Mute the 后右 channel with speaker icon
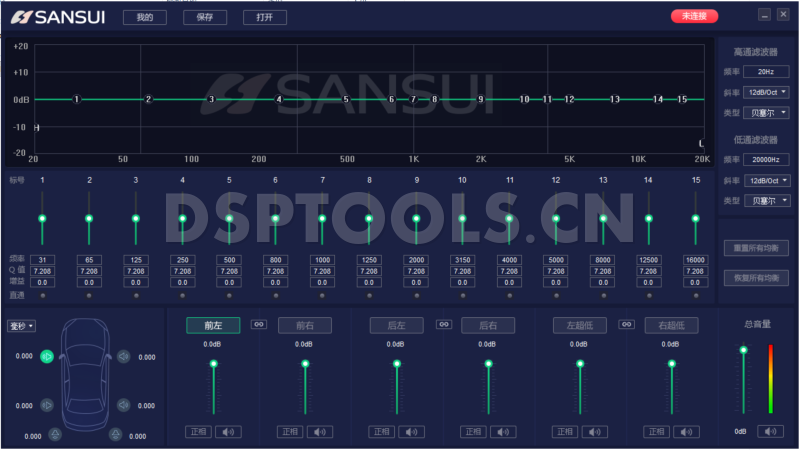The height and width of the screenshot is (450, 800). coord(504,432)
